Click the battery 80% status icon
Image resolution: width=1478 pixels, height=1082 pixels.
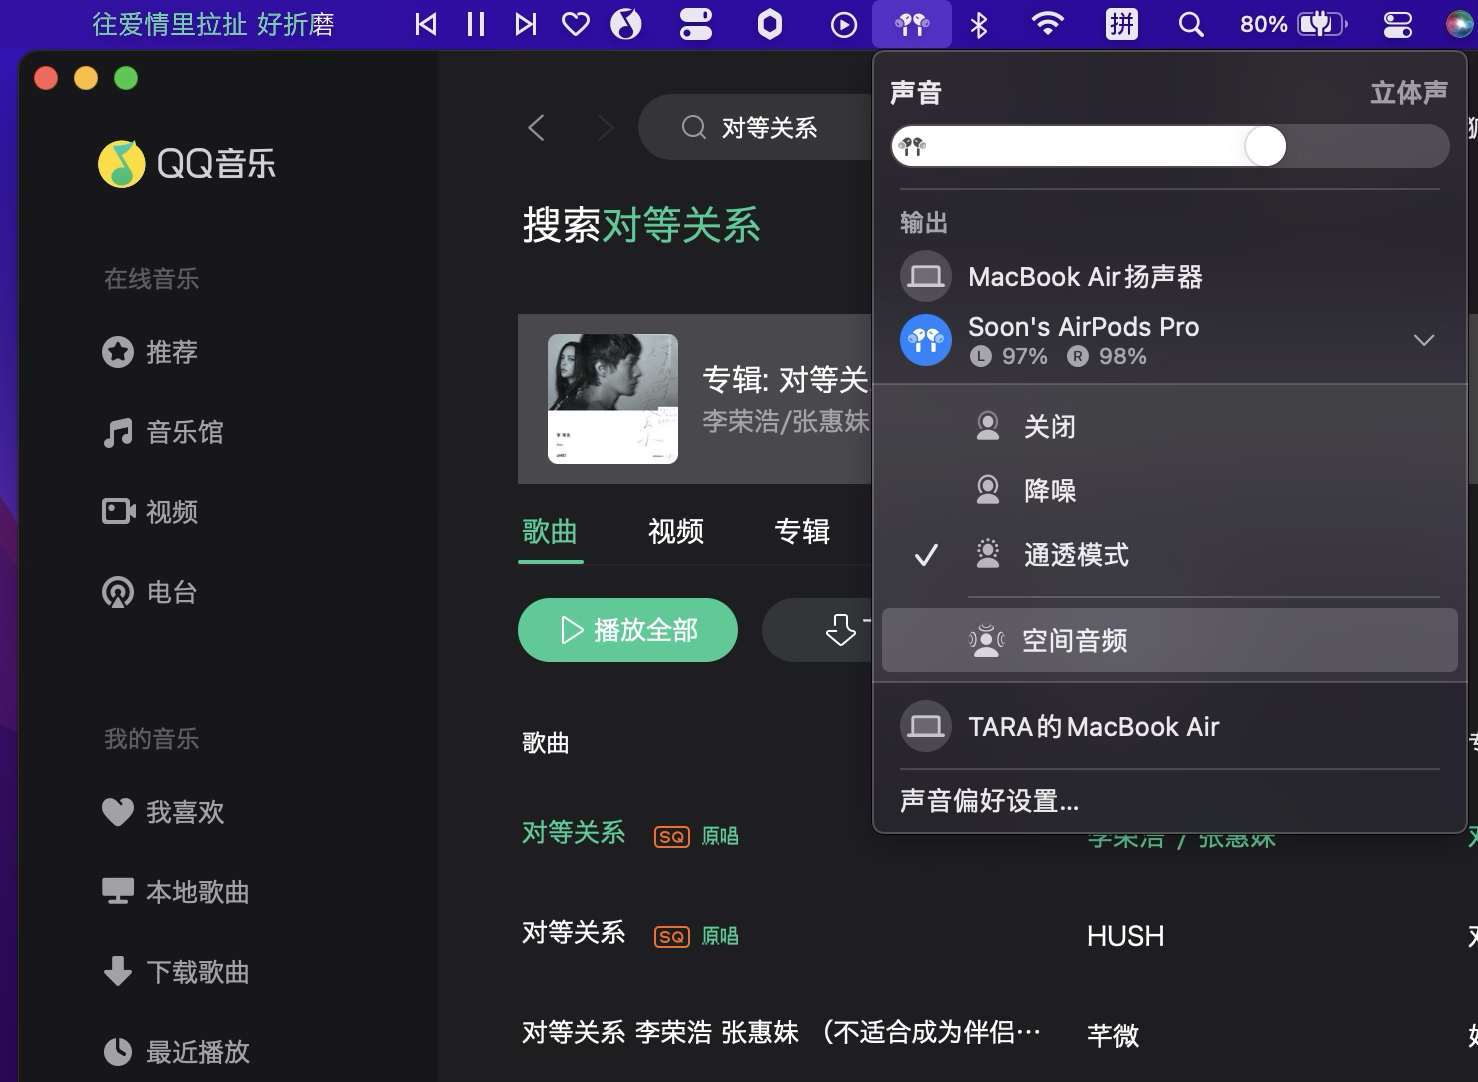click(1294, 24)
